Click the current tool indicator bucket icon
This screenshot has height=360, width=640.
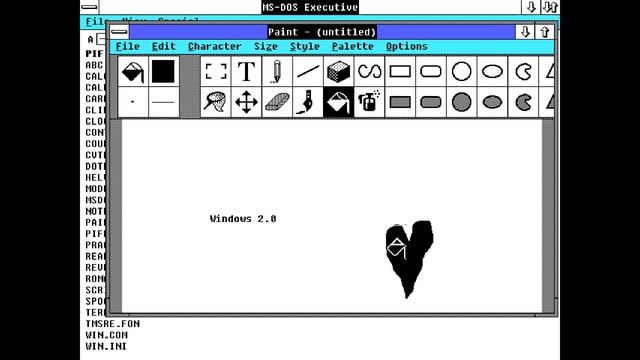pyautogui.click(x=133, y=71)
